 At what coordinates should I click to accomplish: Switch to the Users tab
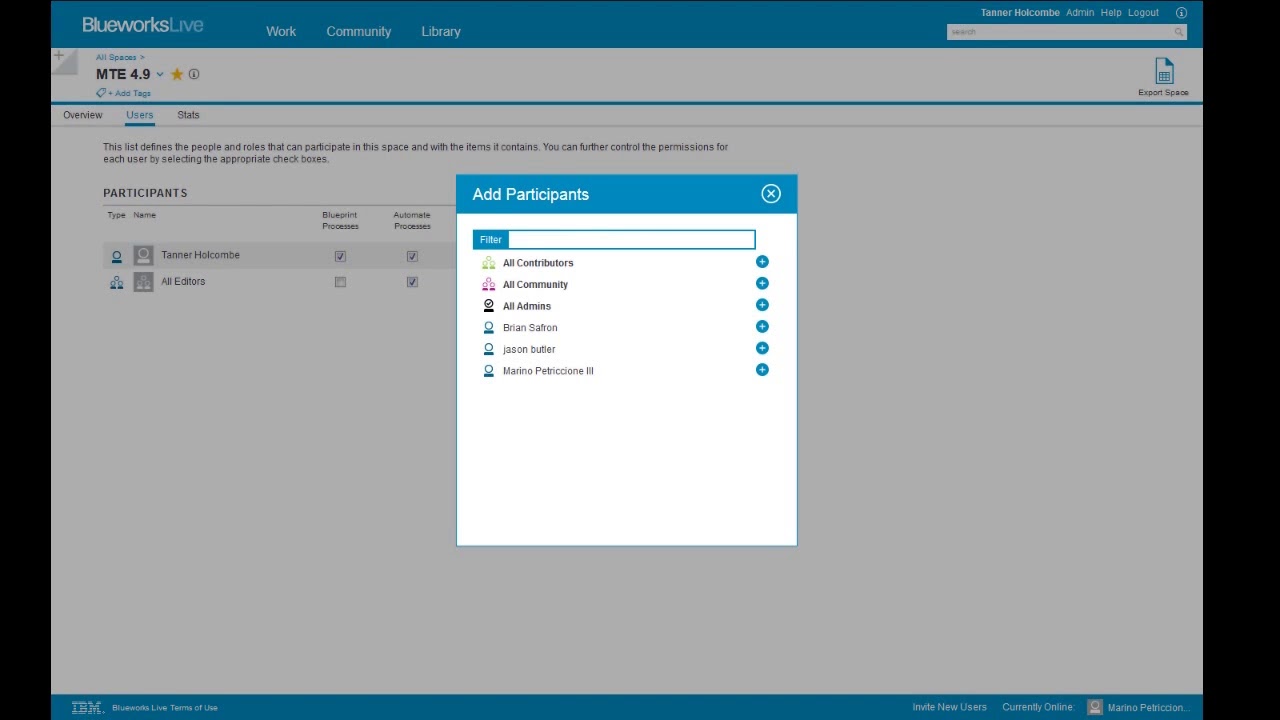140,115
